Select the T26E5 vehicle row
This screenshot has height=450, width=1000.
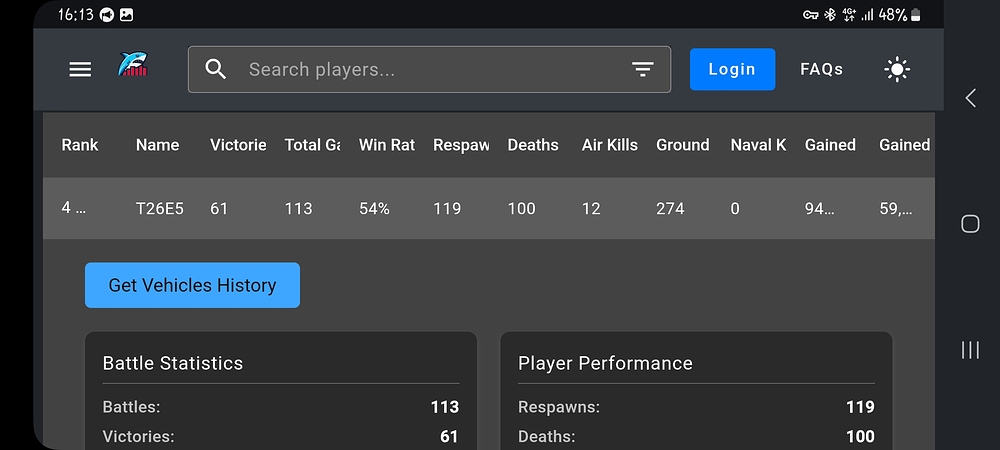(160, 208)
